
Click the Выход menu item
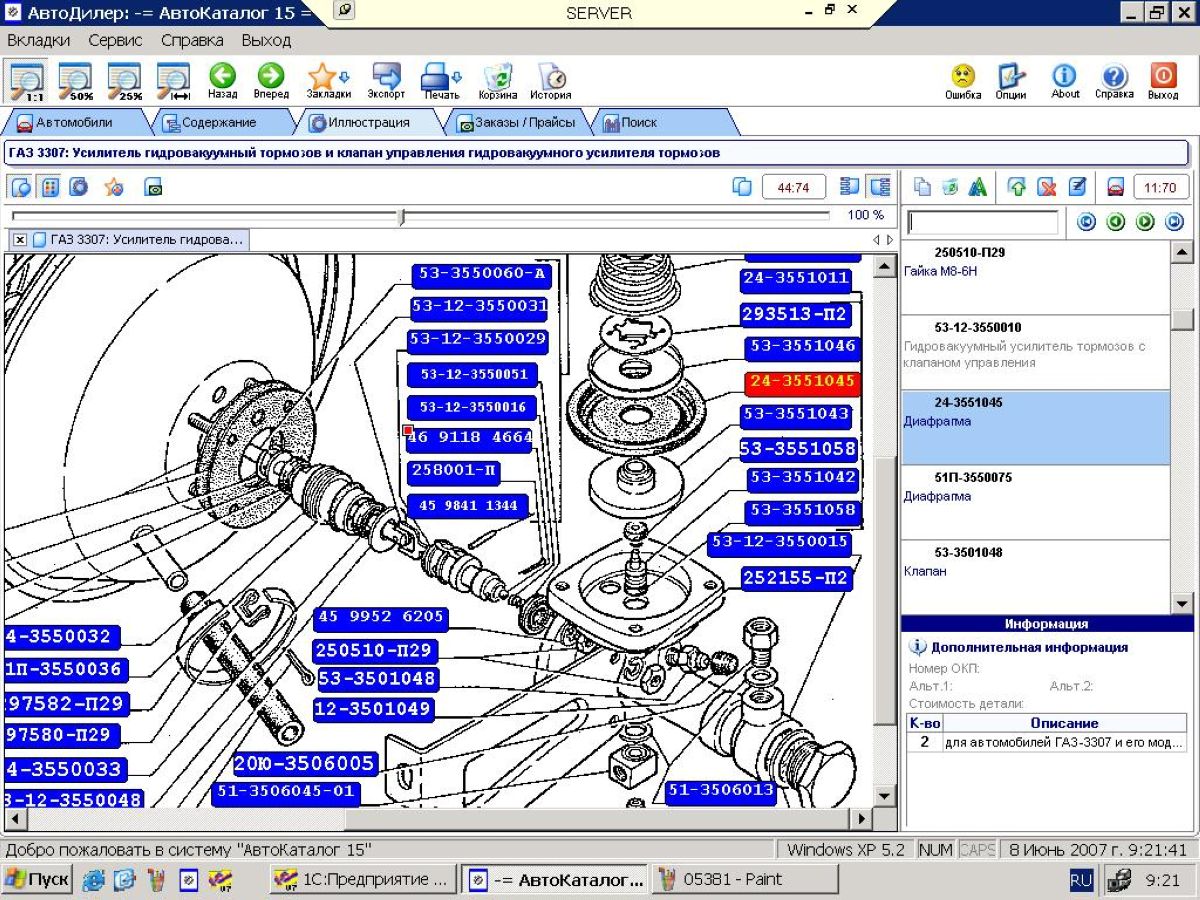[266, 40]
